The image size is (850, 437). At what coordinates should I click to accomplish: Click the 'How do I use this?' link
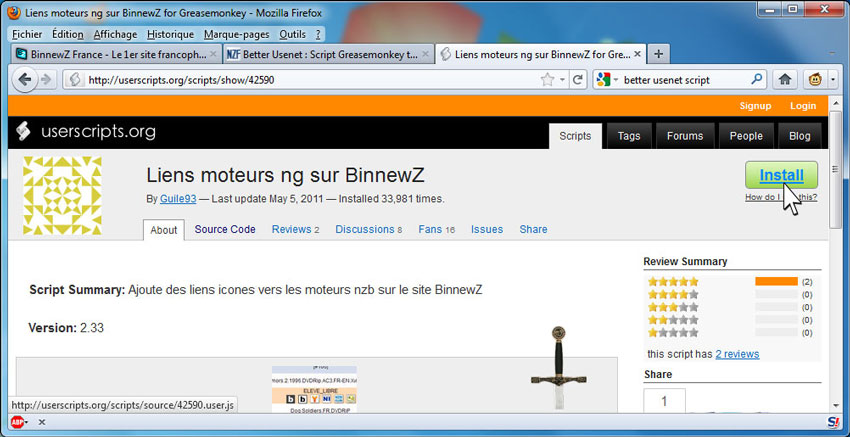(x=781, y=197)
